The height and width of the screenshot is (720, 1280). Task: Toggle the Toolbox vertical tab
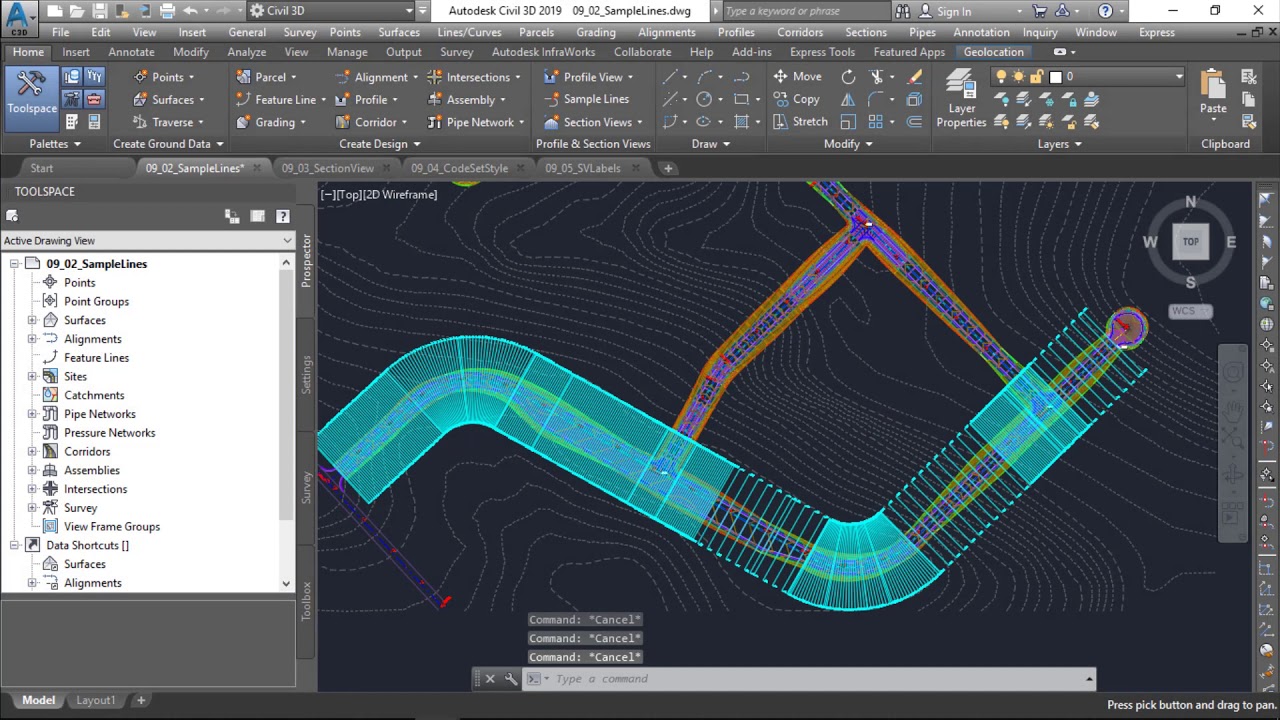(x=306, y=600)
